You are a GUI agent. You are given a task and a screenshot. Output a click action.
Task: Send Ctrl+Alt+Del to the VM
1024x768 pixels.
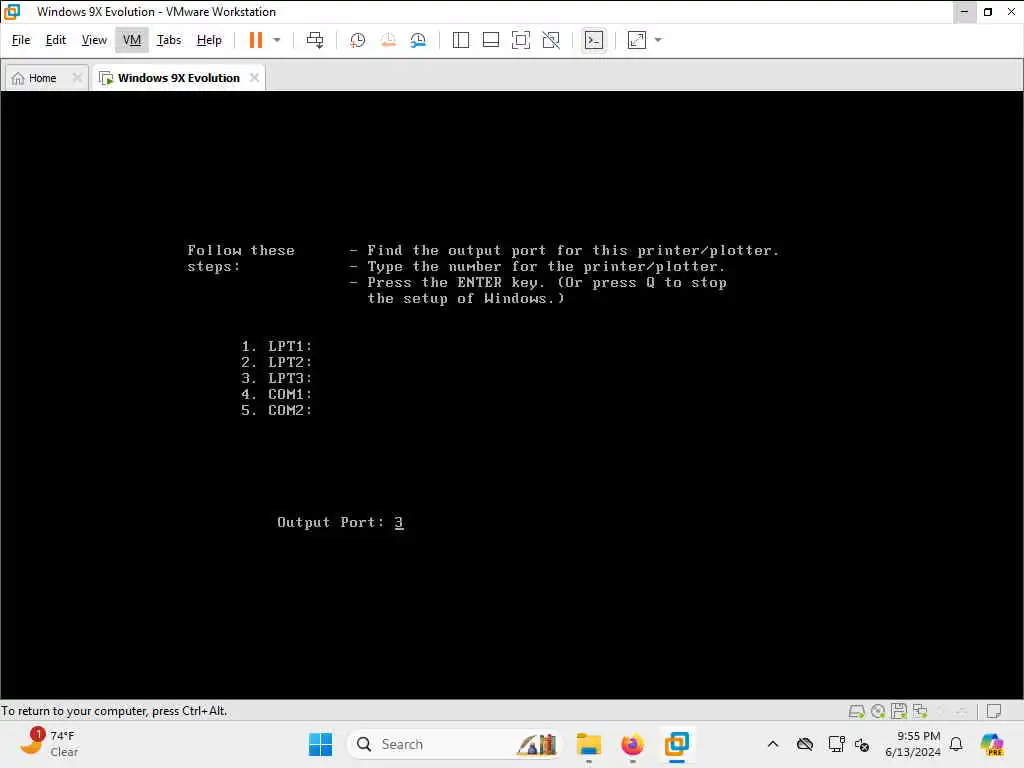pyautogui.click(x=315, y=40)
